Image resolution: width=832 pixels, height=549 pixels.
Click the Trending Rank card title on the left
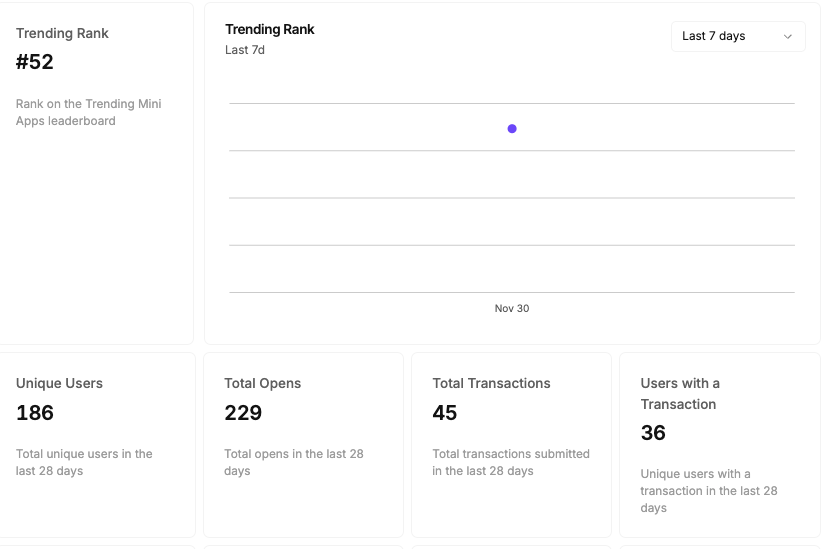point(62,33)
